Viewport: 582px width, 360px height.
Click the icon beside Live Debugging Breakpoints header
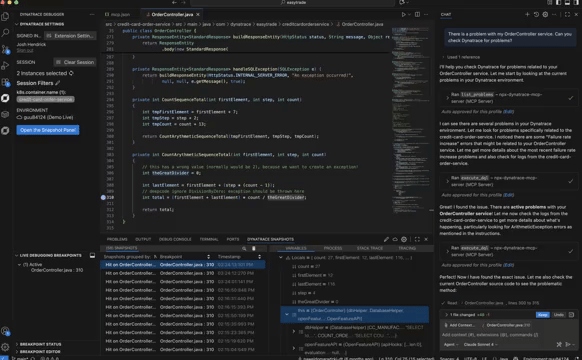coord(92,255)
